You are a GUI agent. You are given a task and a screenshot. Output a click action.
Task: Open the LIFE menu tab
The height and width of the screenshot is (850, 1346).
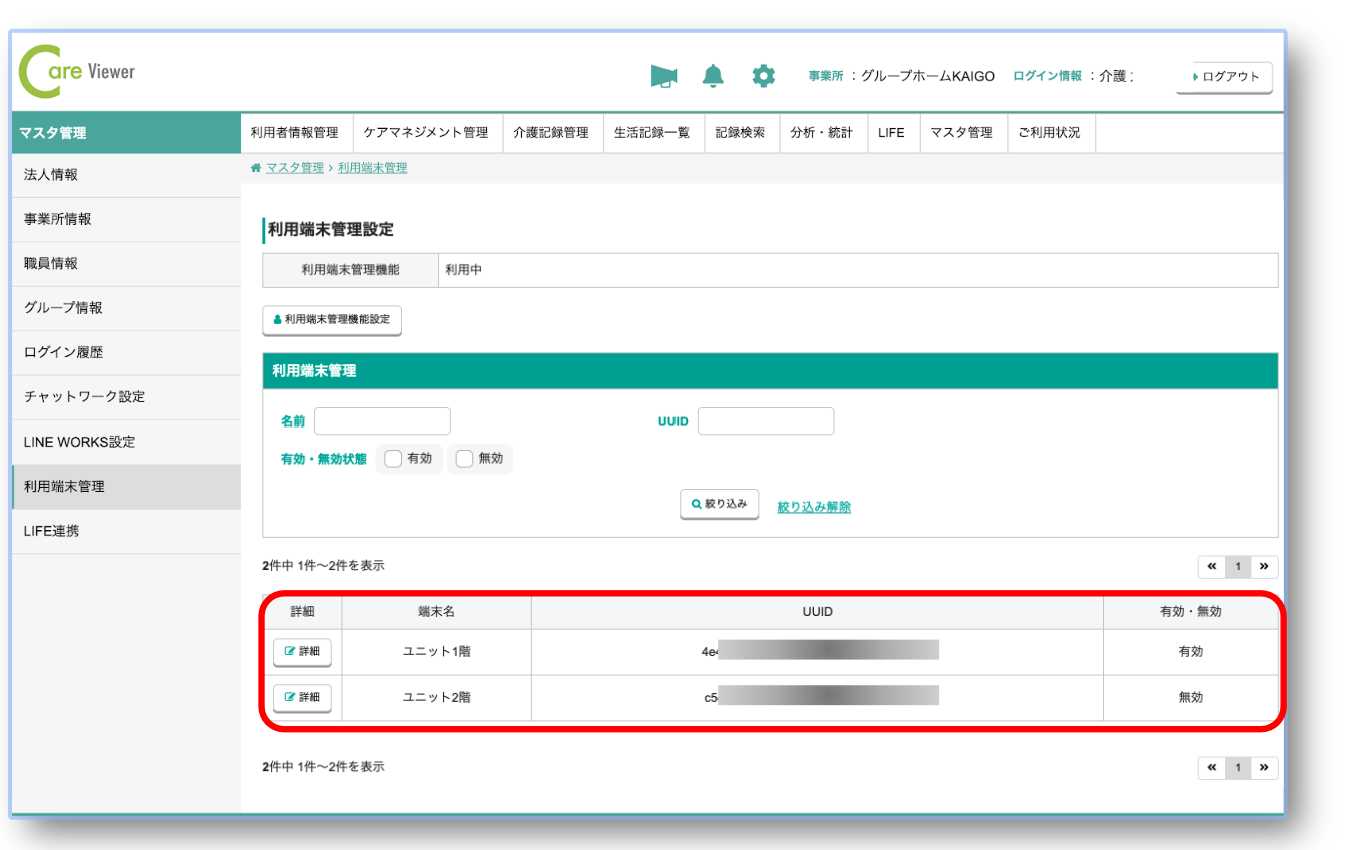click(x=891, y=133)
